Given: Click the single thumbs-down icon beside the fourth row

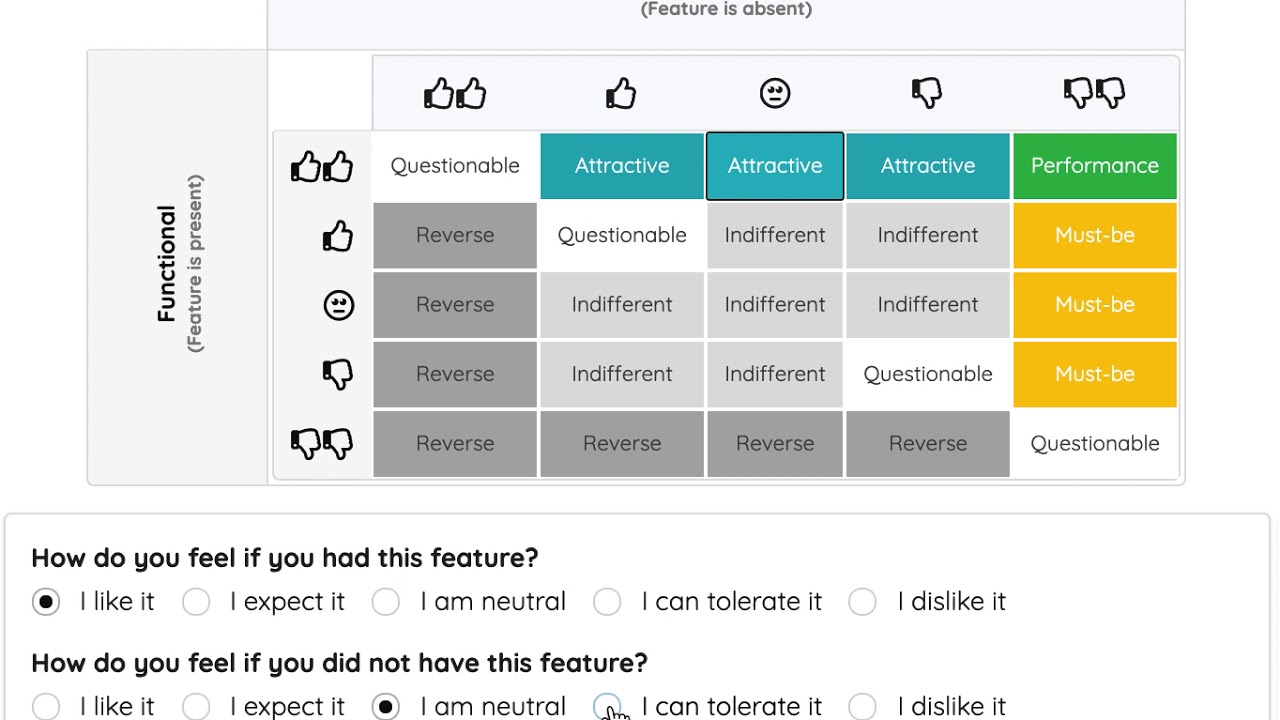Looking at the screenshot, I should click(338, 374).
